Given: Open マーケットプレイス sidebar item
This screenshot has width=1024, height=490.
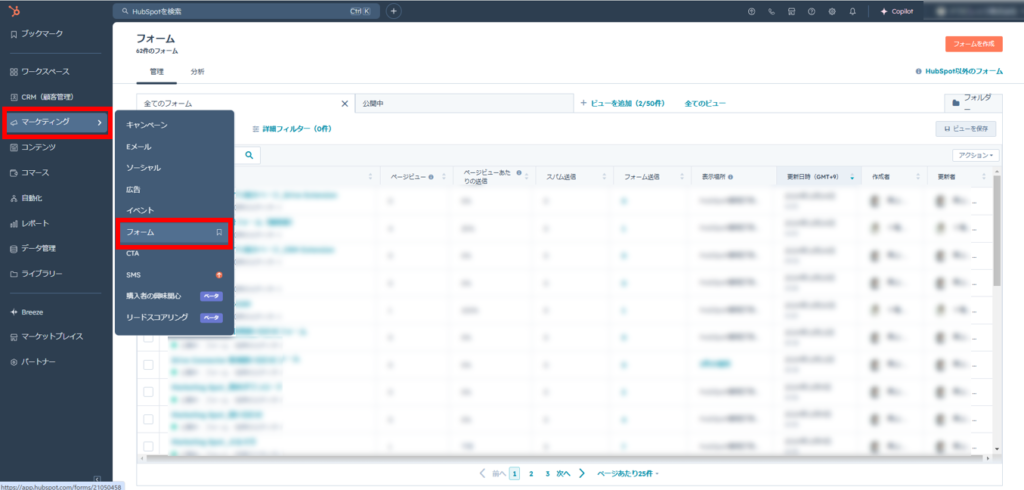Looking at the screenshot, I should [x=46, y=336].
